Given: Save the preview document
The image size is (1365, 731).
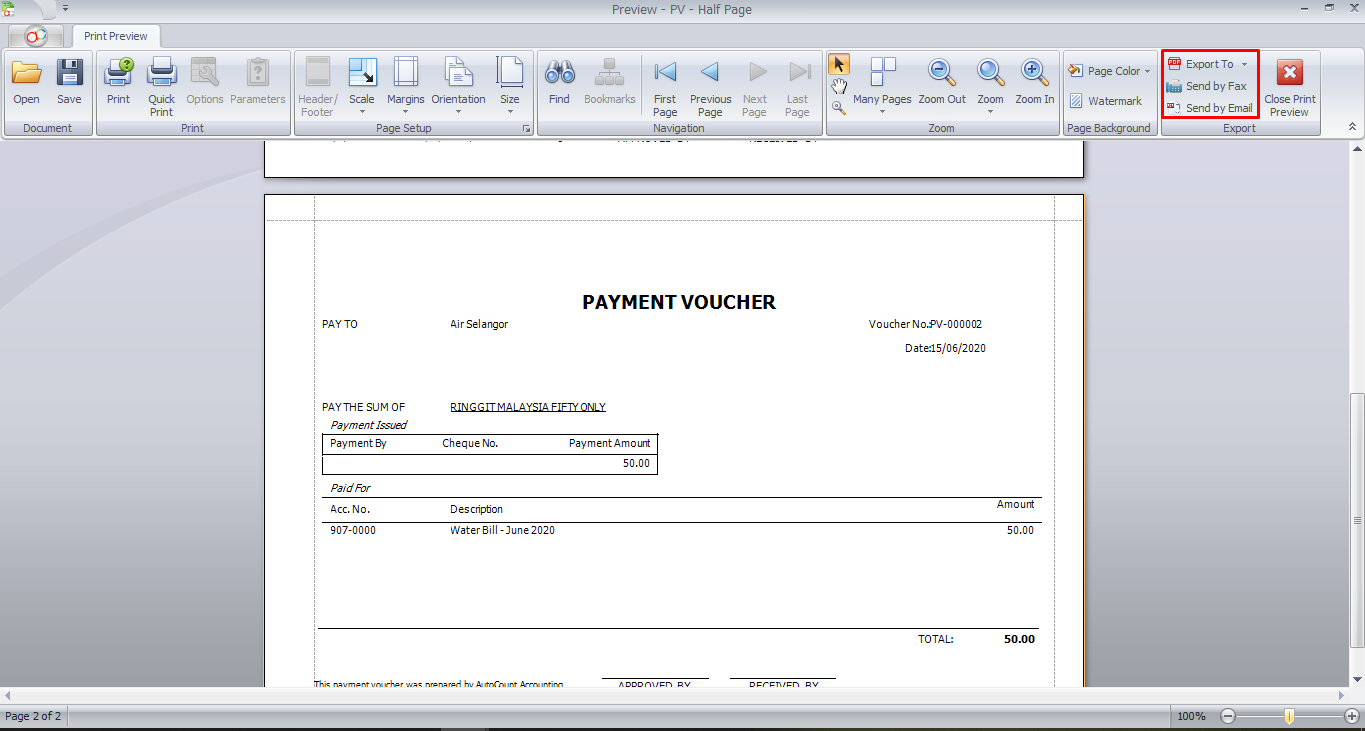Looking at the screenshot, I should 69,82.
